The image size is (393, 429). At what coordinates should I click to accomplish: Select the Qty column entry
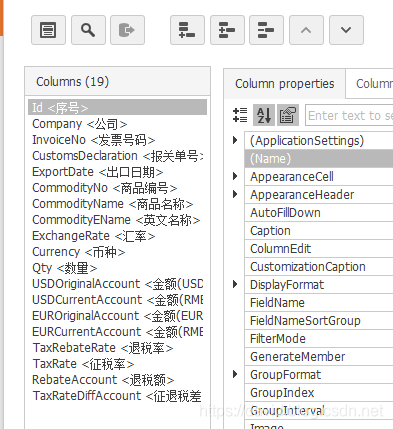click(x=117, y=268)
